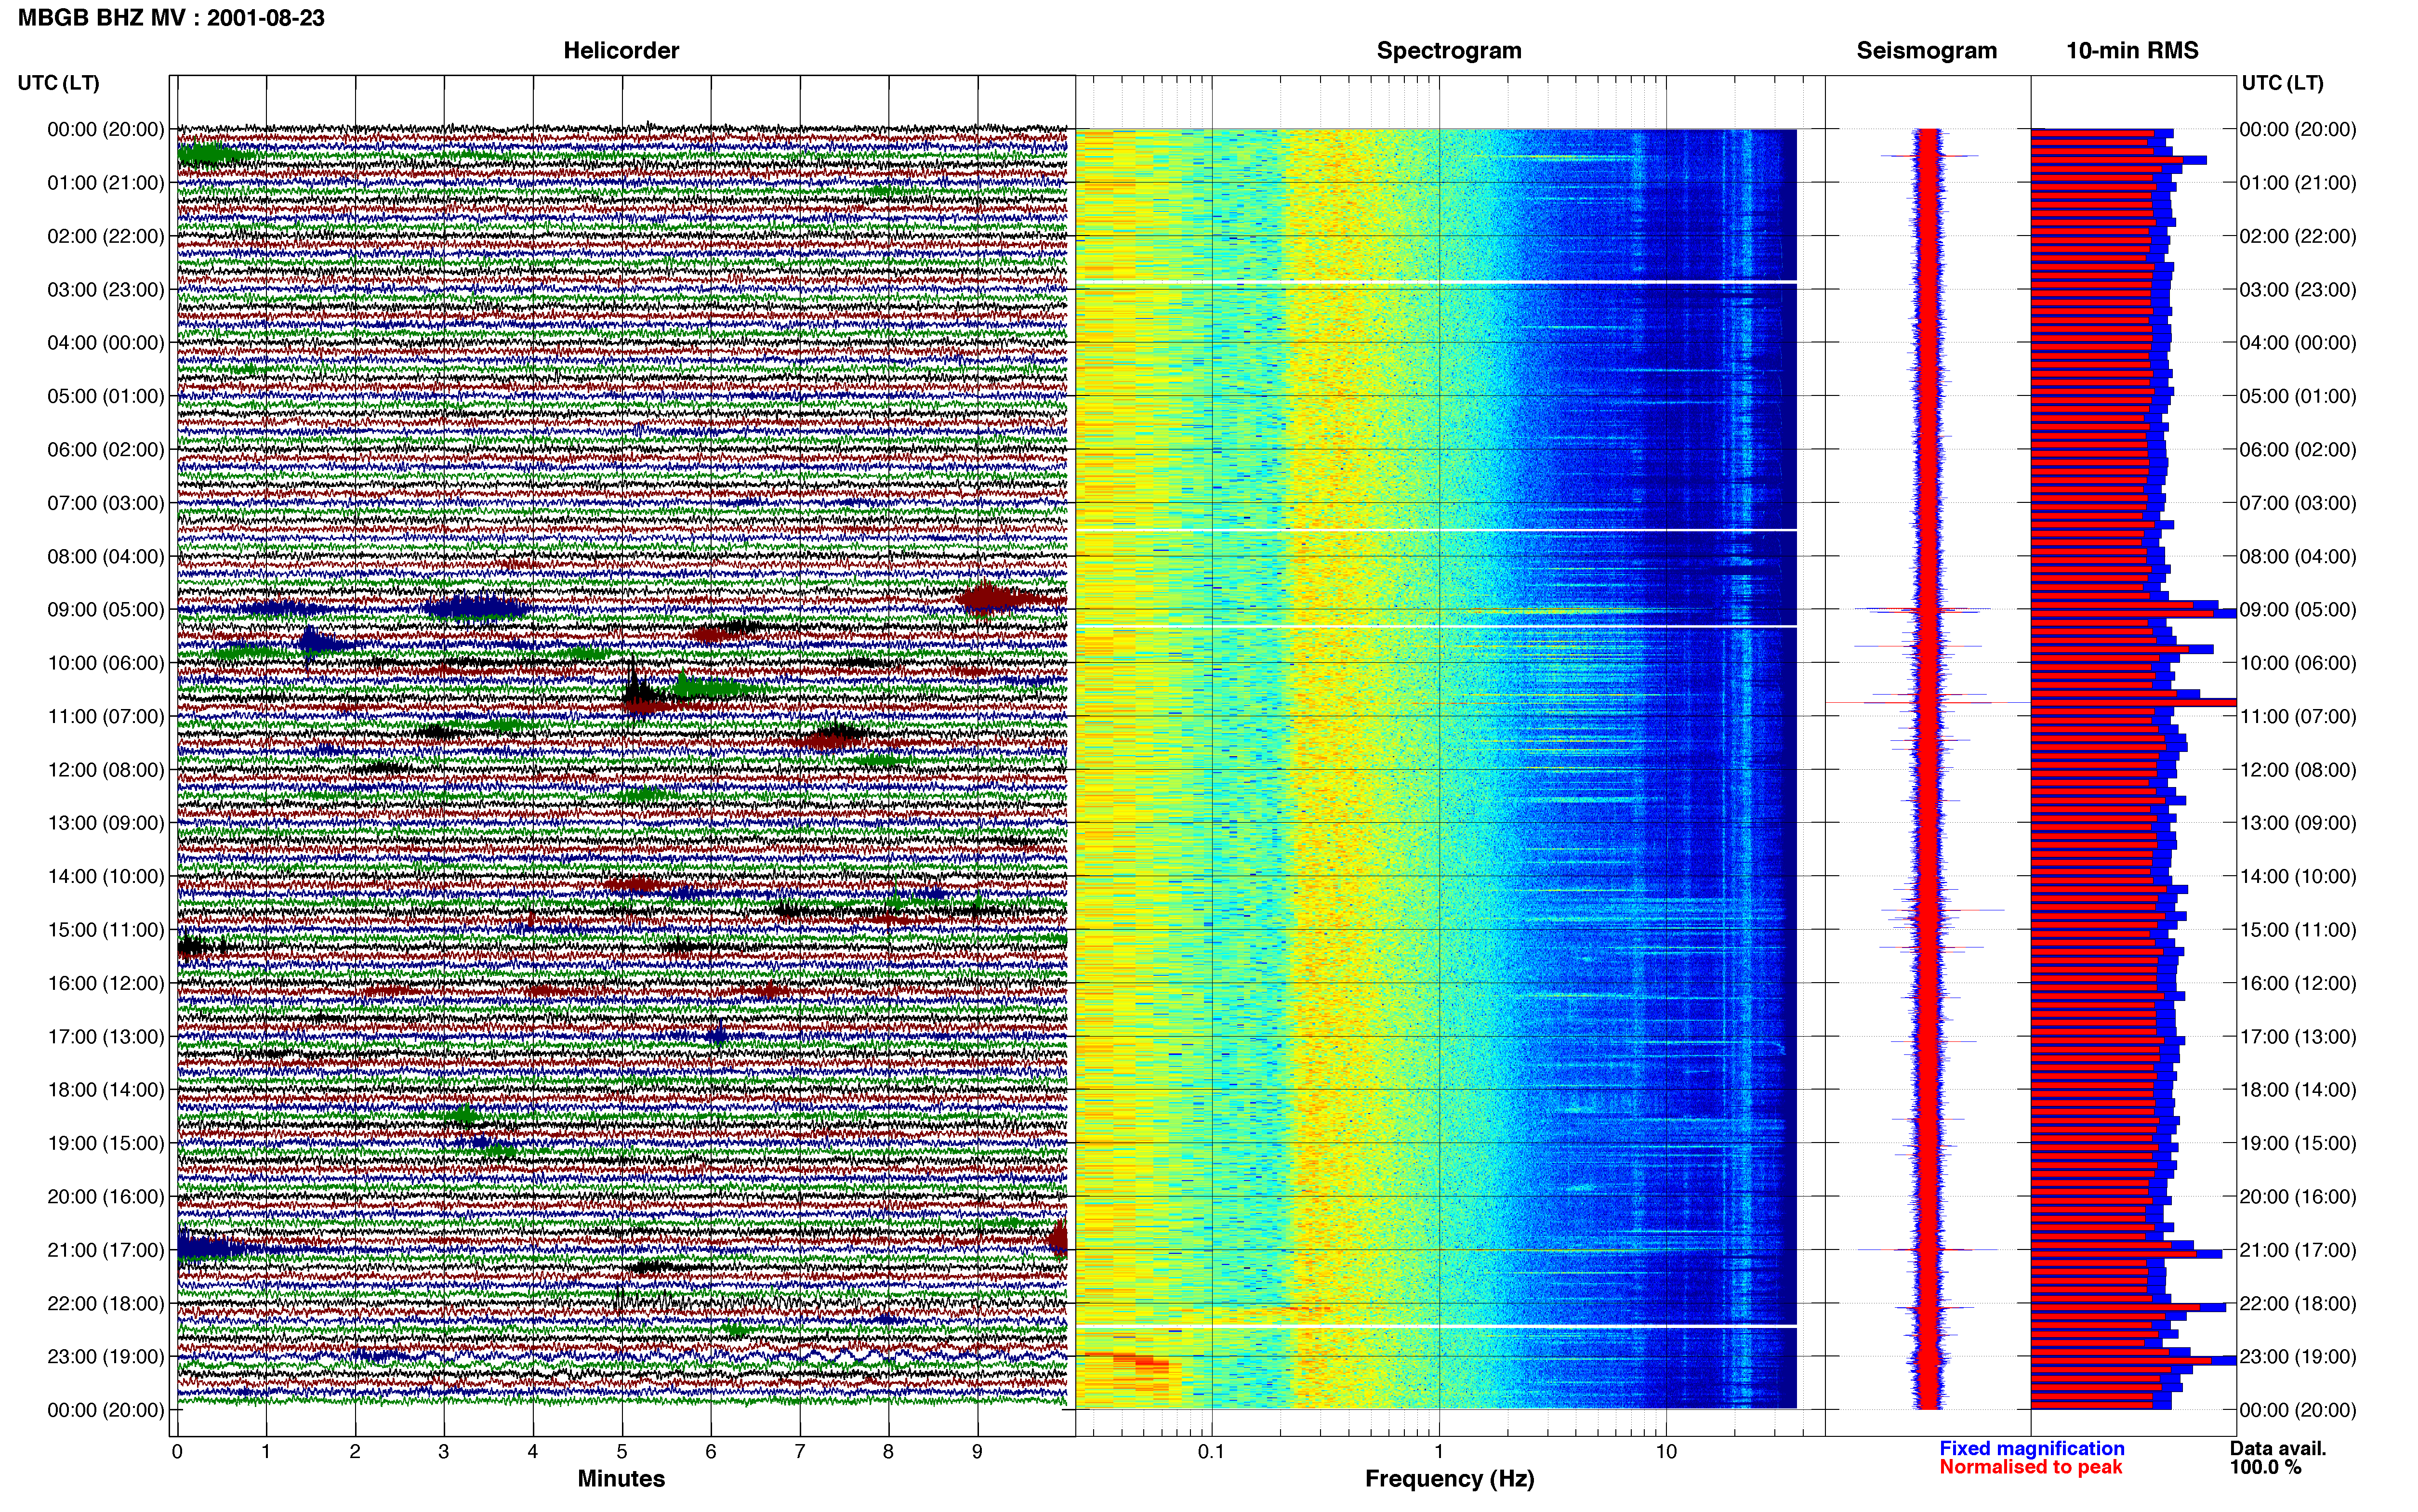
Task: Click left time label '02:00 (22:00)'
Action: (x=106, y=236)
